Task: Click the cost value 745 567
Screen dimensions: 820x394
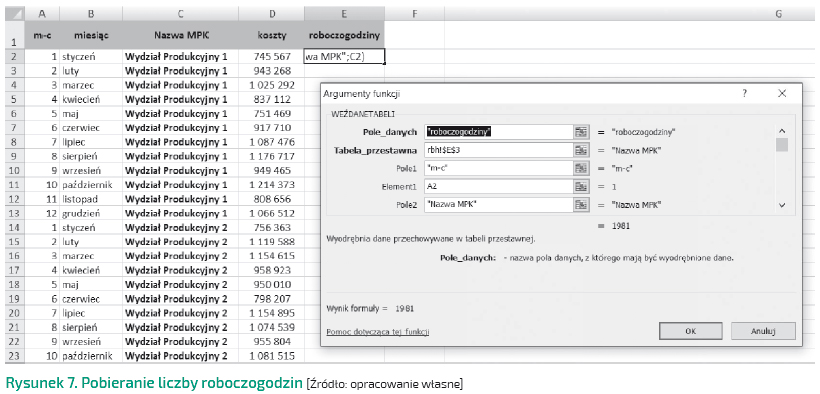Action: click(271, 56)
